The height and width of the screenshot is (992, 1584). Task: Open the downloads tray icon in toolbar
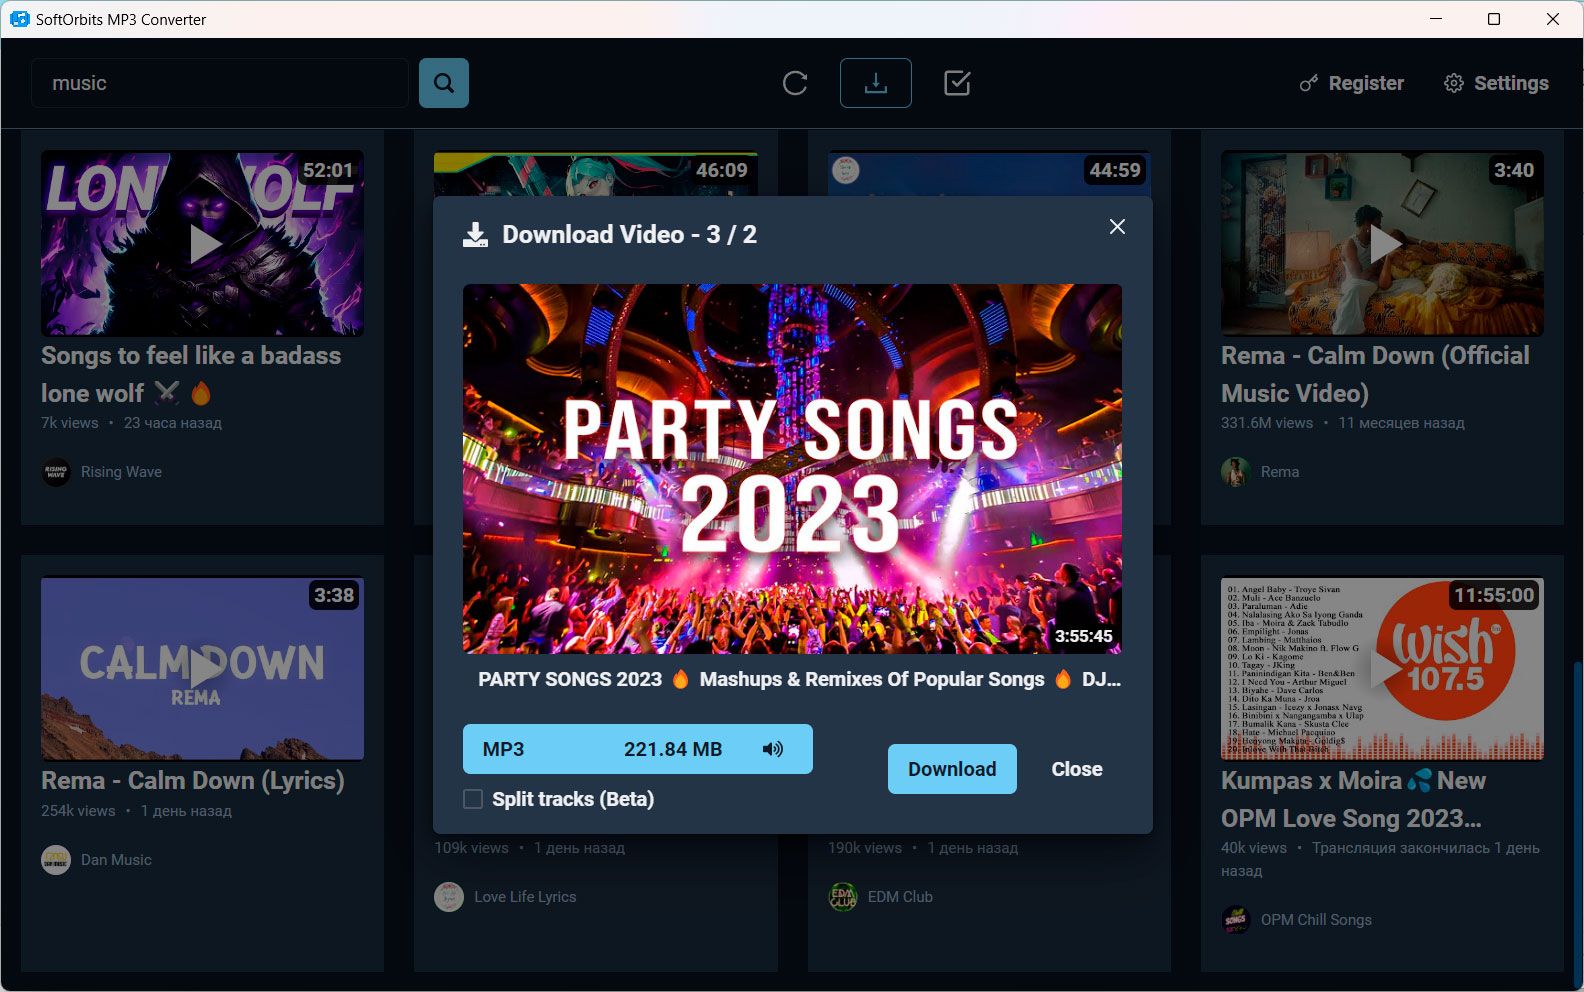coord(875,83)
